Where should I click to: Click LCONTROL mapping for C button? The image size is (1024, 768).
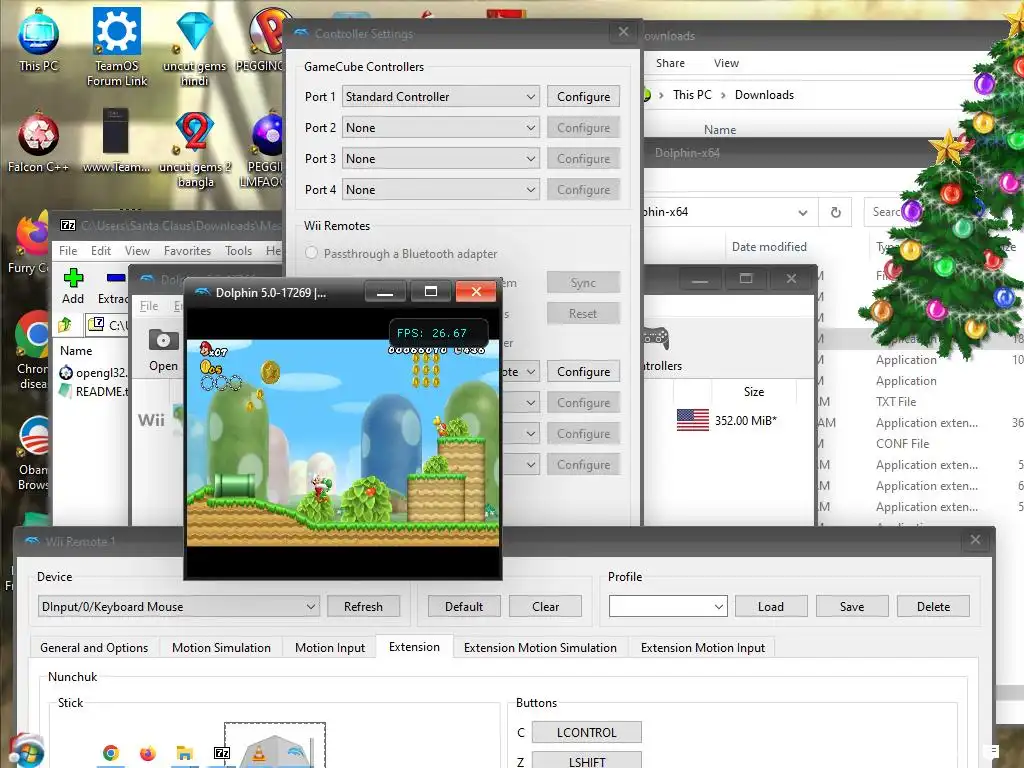586,733
